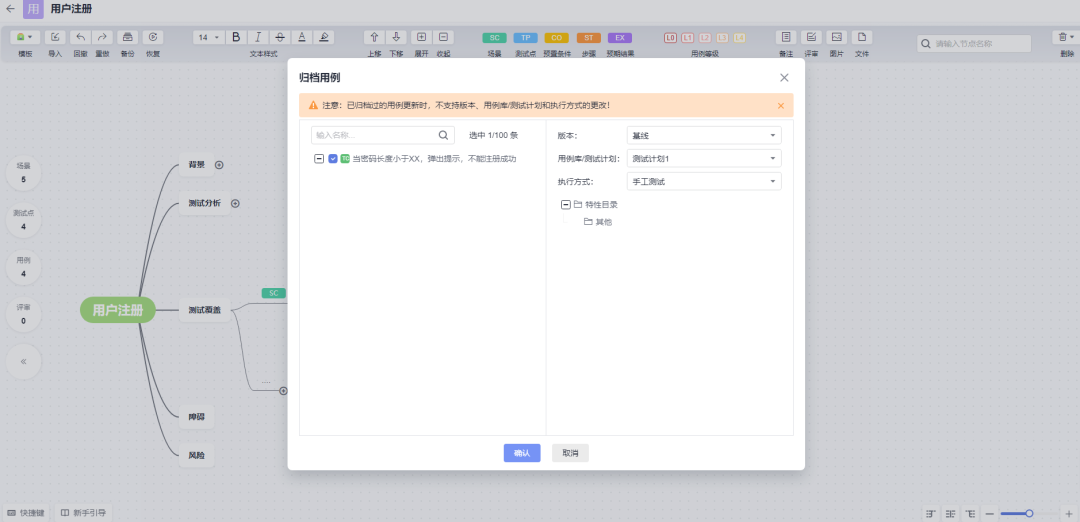Set case level to L1
Image resolution: width=1080 pixels, height=522 pixels.
pyautogui.click(x=687, y=38)
